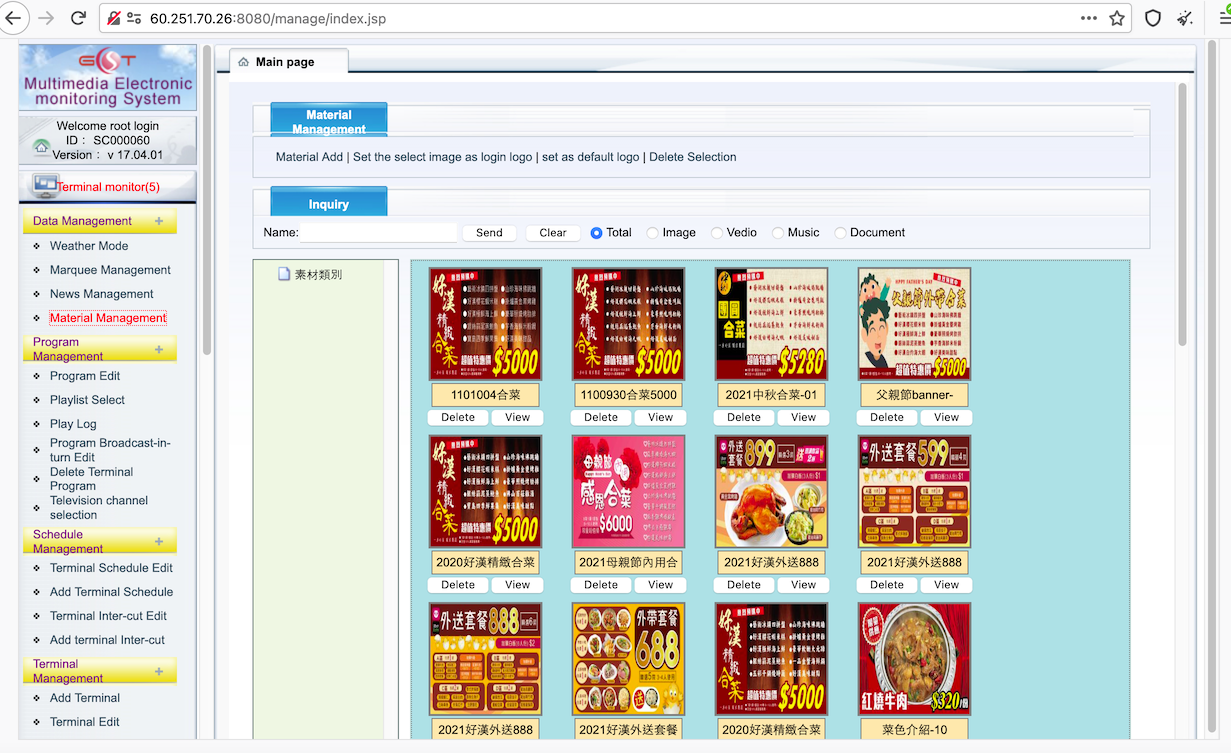The width and height of the screenshot is (1231, 753).
Task: Click the home icon on Main page tab
Action: pos(243,62)
